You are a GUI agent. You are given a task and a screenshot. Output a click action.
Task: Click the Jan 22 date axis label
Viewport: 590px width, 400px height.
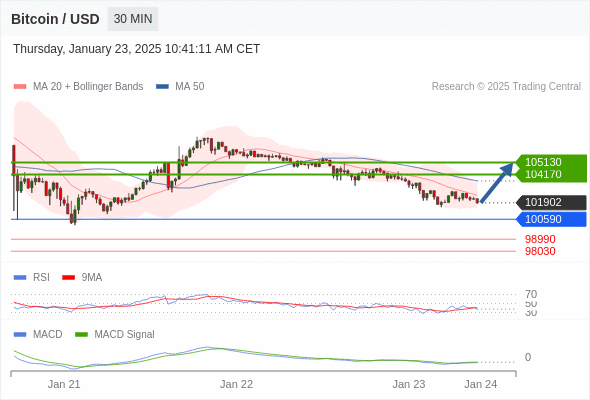point(236,384)
